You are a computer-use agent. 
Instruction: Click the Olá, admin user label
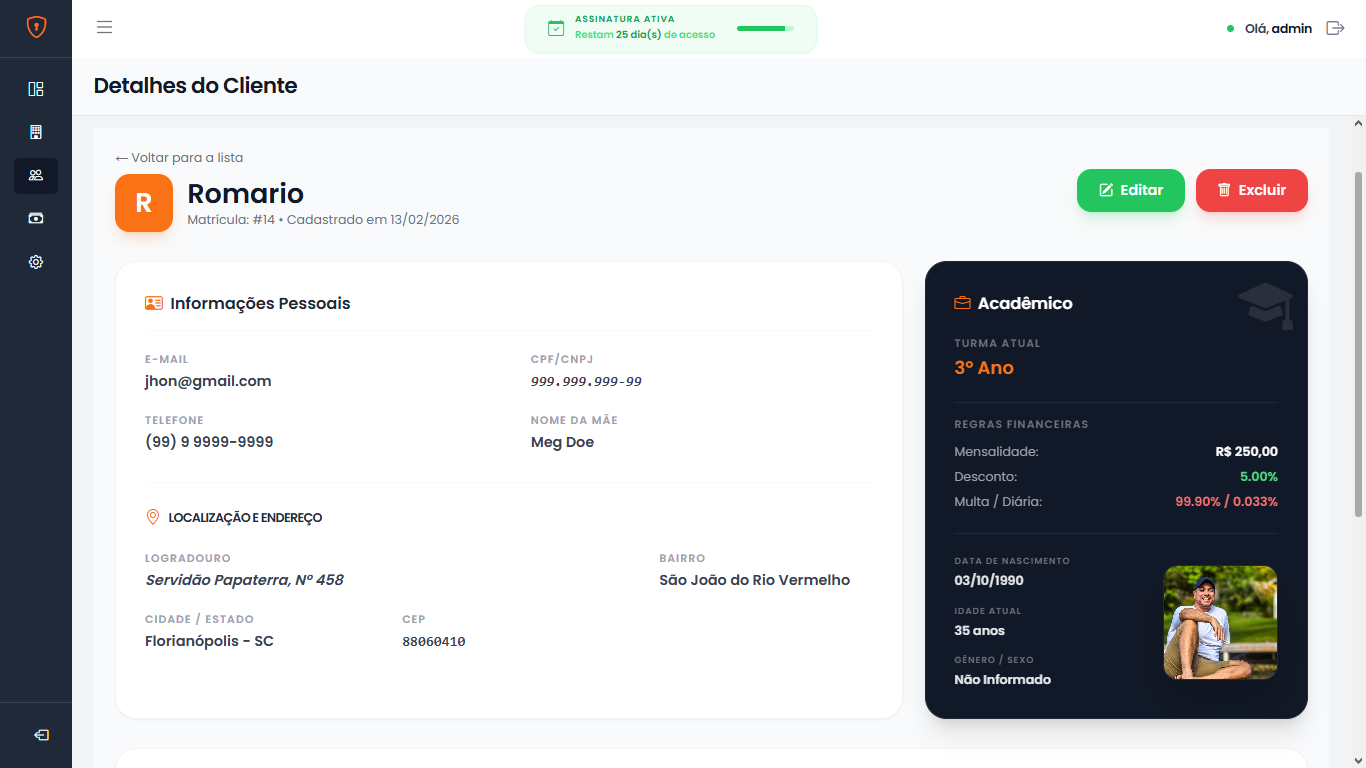coord(1277,29)
